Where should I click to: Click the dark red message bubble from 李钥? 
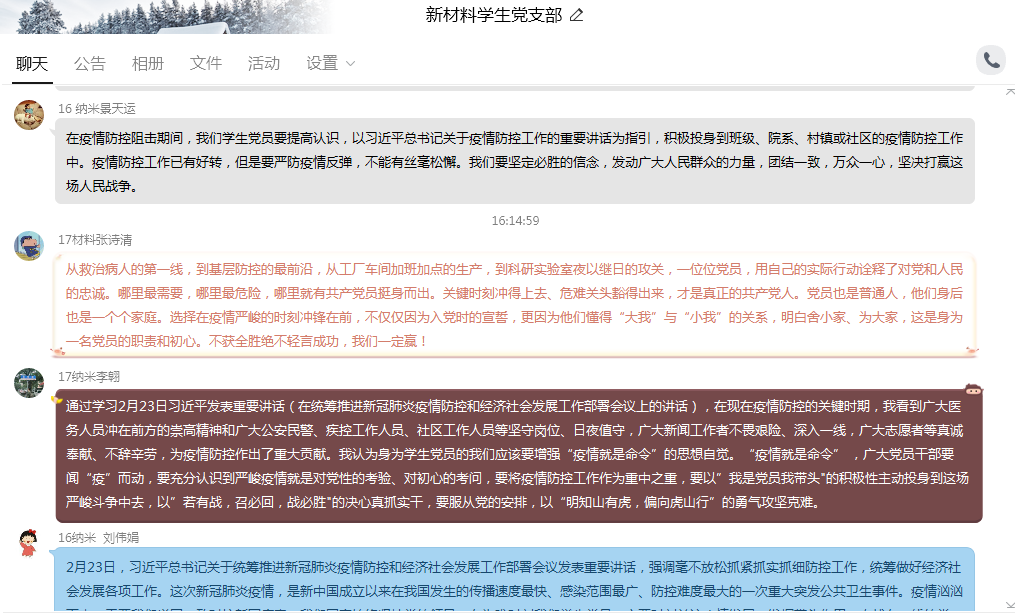point(519,455)
